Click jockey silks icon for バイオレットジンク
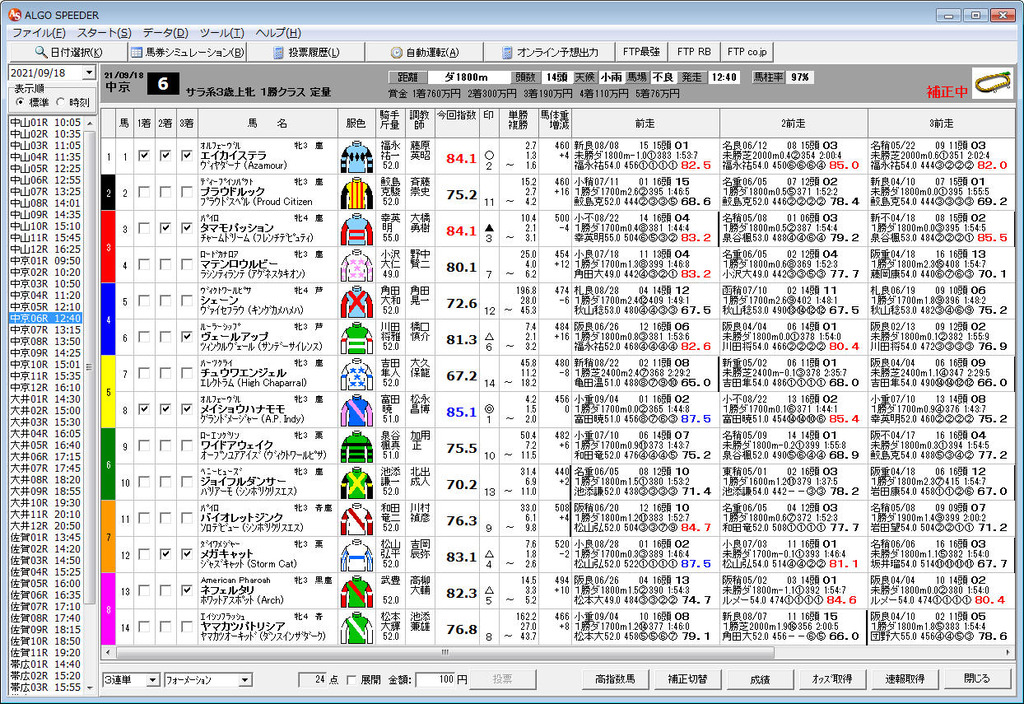 click(357, 519)
